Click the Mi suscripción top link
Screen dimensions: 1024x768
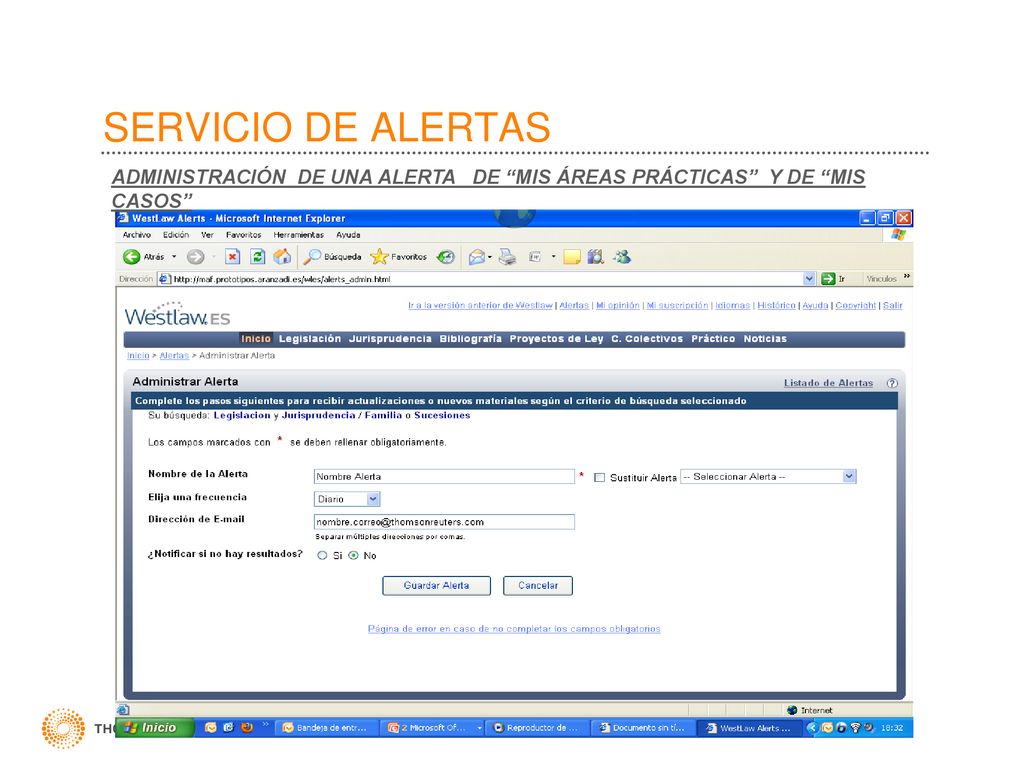click(x=677, y=306)
